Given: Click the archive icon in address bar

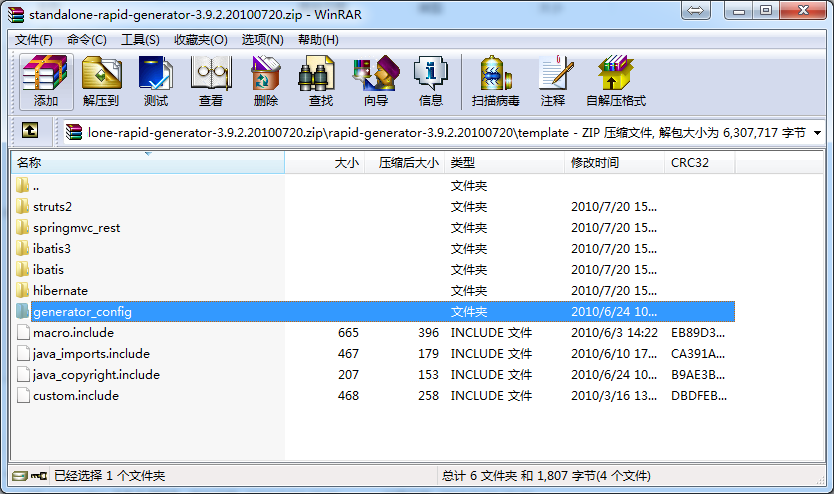Looking at the screenshot, I should (74, 132).
